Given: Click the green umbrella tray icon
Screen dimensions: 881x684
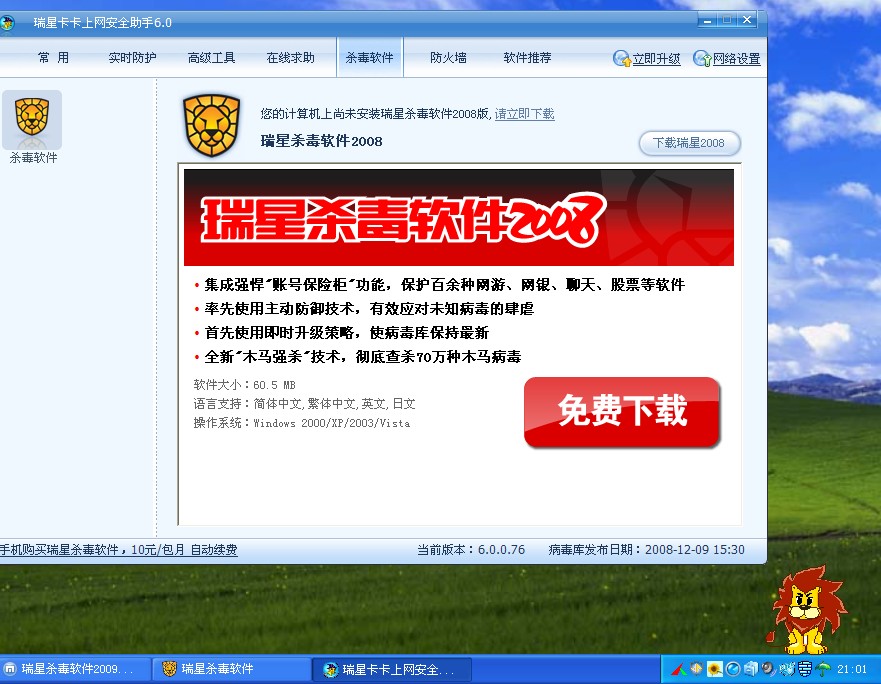Looking at the screenshot, I should pos(823,669).
